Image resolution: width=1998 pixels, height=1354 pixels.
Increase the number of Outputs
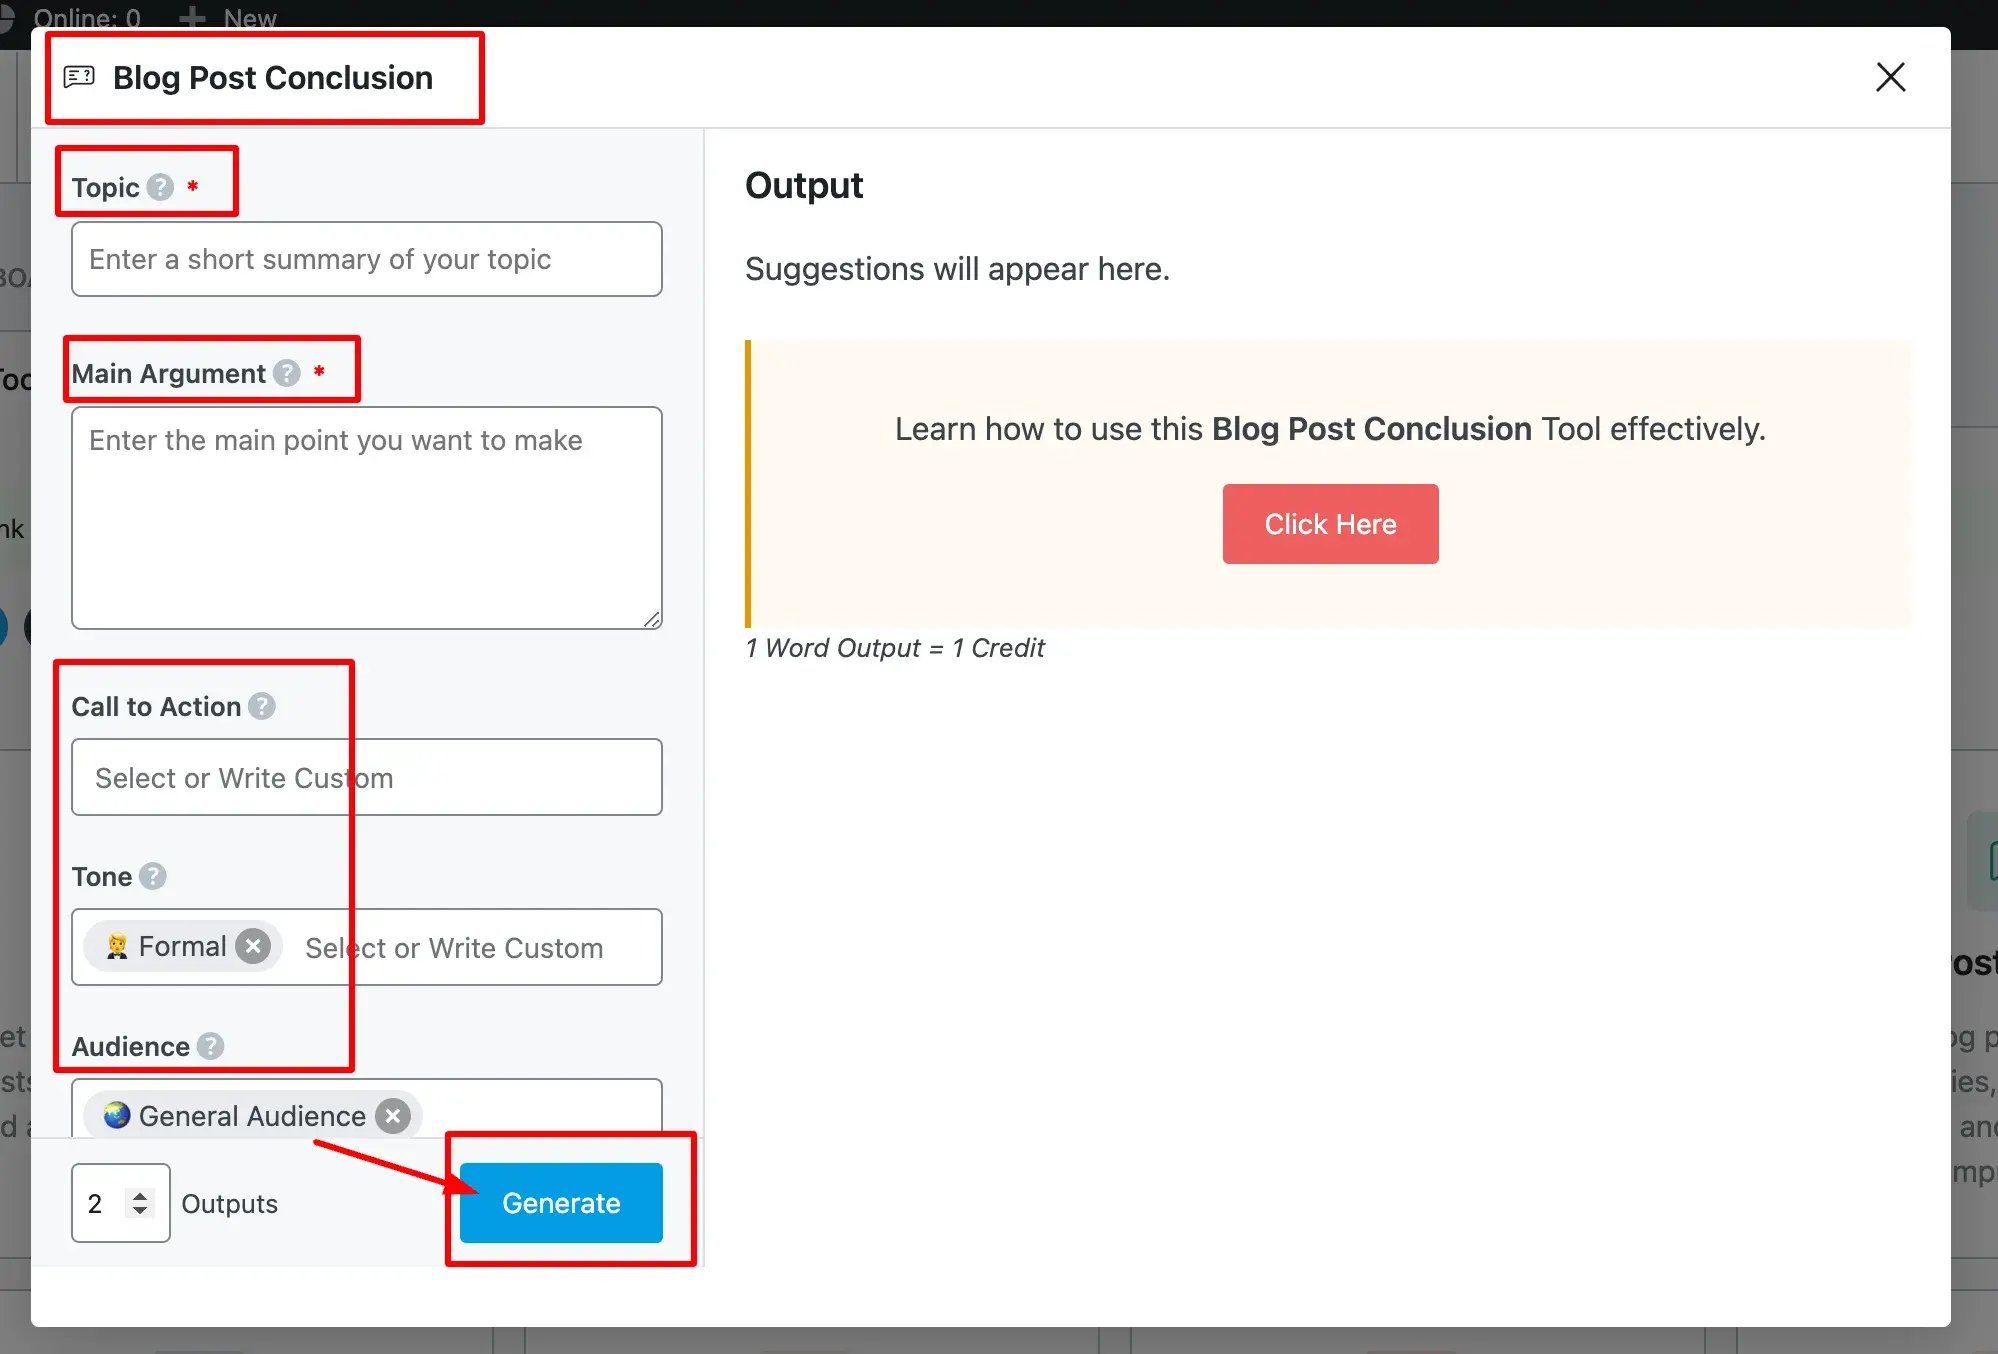pos(140,1195)
